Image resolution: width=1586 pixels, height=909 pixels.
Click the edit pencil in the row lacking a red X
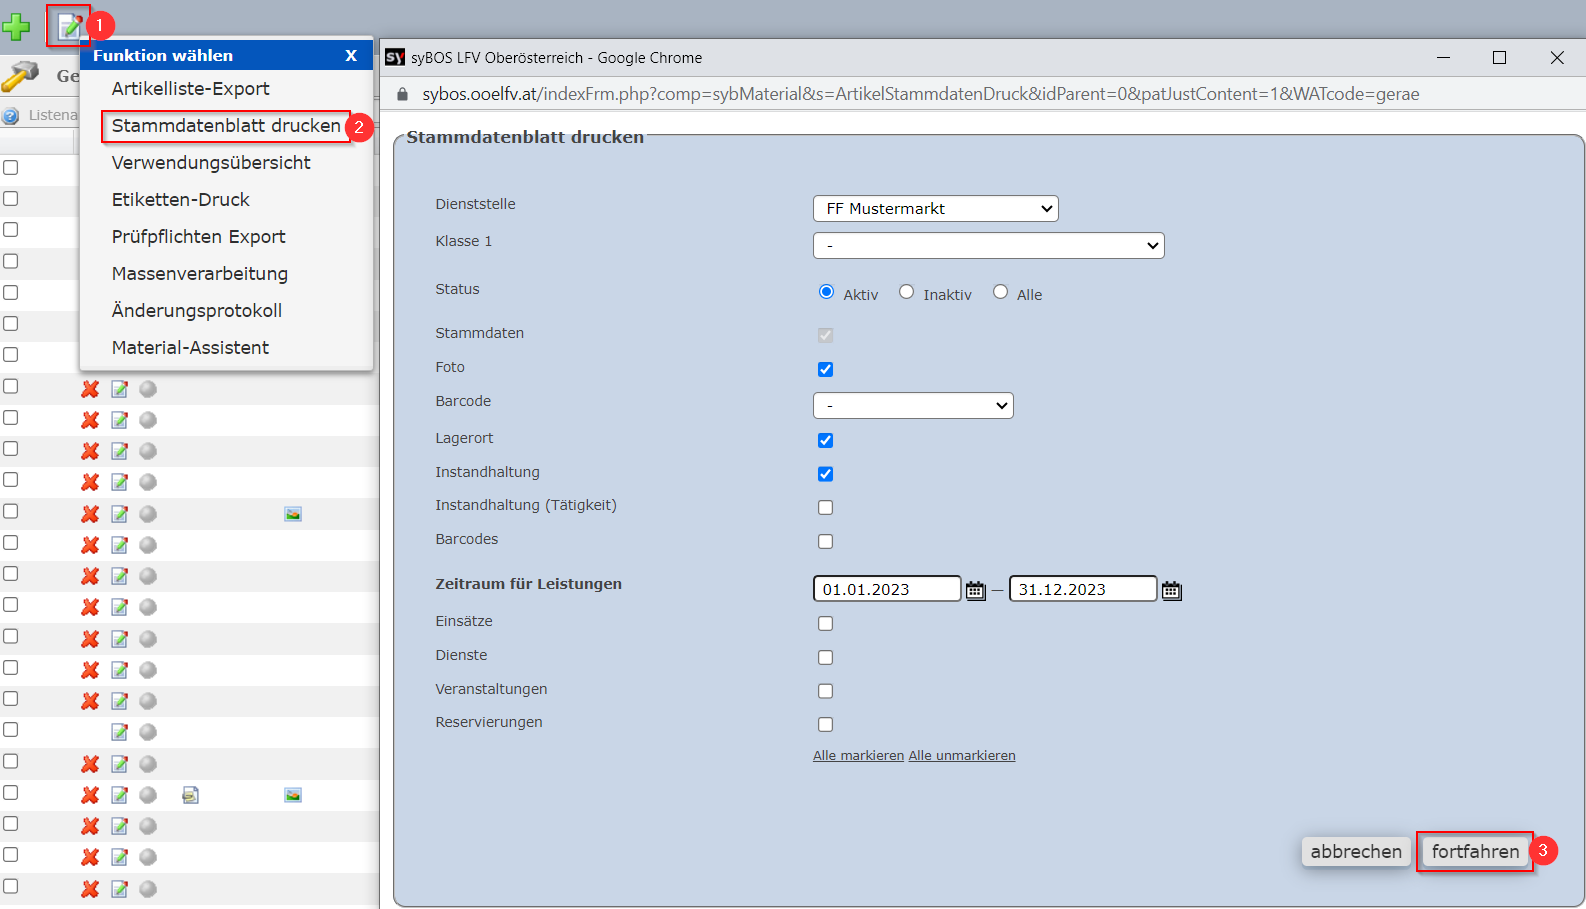point(119,732)
